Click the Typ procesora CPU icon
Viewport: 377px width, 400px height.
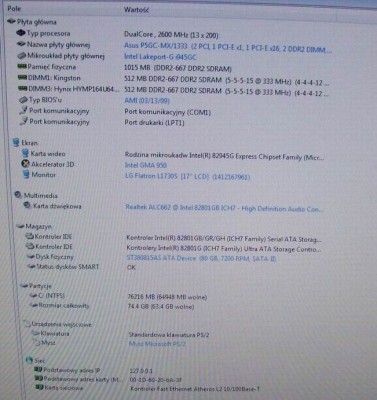pyautogui.click(x=21, y=33)
